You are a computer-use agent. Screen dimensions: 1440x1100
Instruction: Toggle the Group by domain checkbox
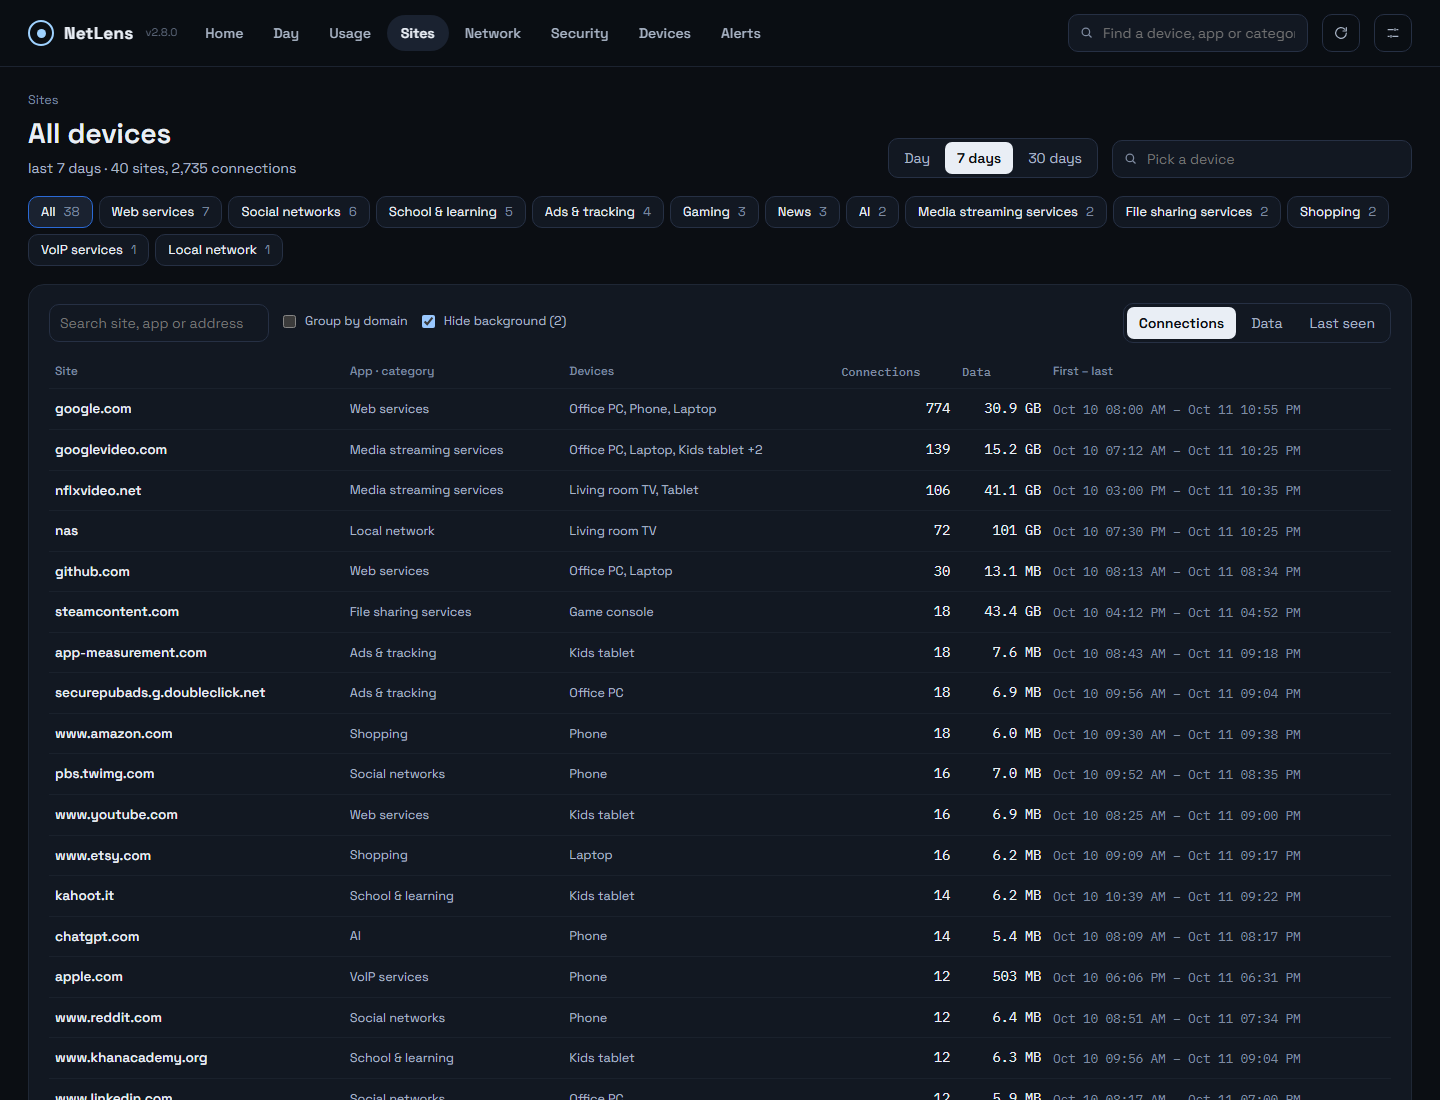tap(290, 321)
